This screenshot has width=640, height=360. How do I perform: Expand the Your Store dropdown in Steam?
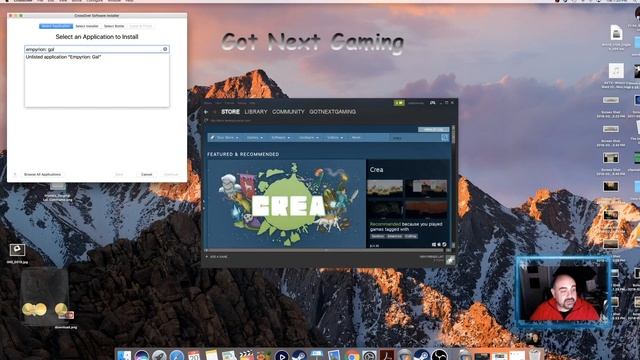tap(227, 138)
